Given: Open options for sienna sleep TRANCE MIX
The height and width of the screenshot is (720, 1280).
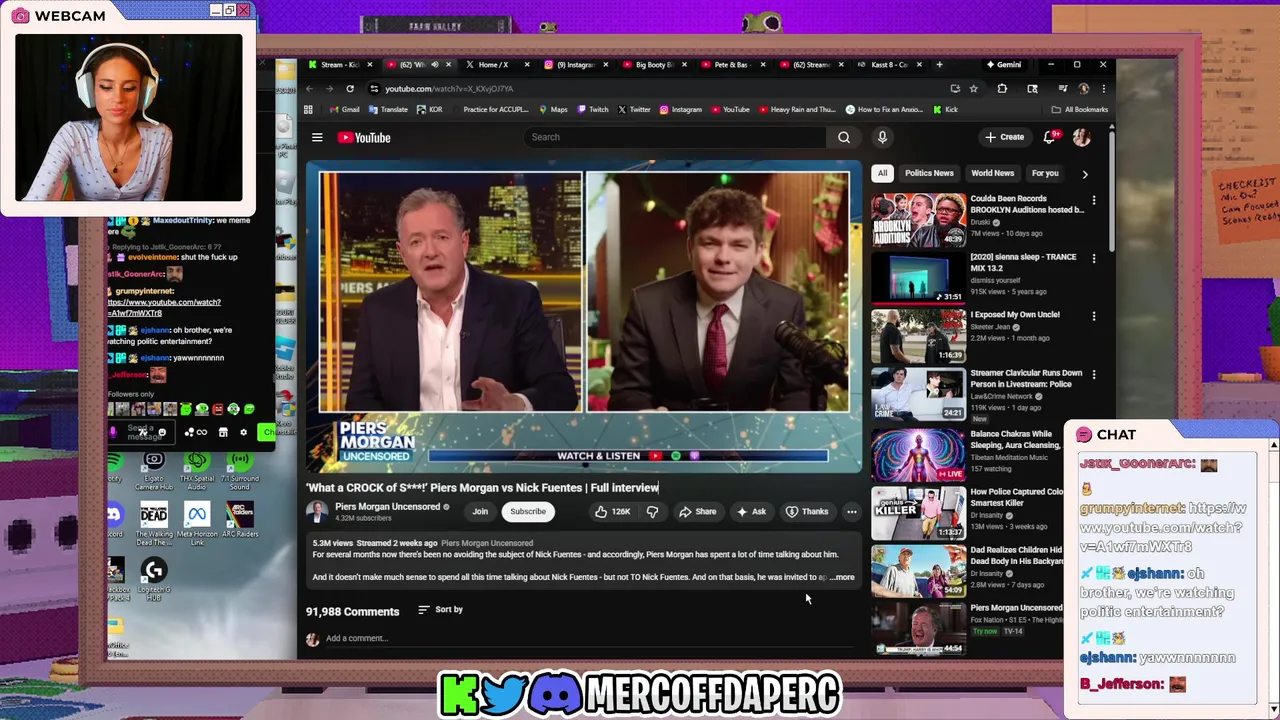Looking at the screenshot, I should [x=1093, y=259].
